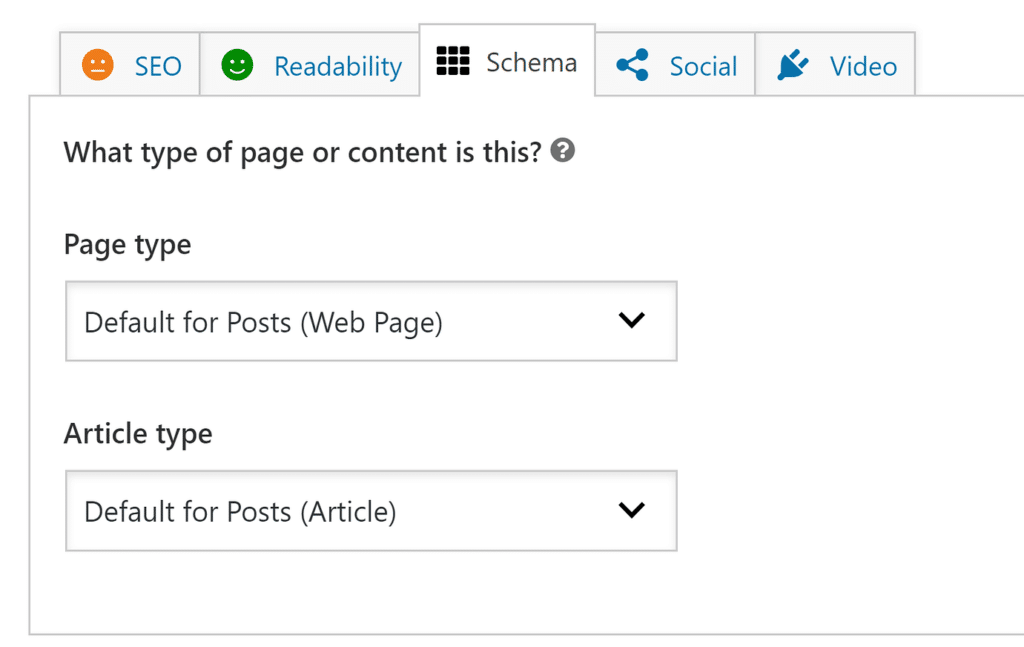Click the Social share icon

click(x=629, y=64)
